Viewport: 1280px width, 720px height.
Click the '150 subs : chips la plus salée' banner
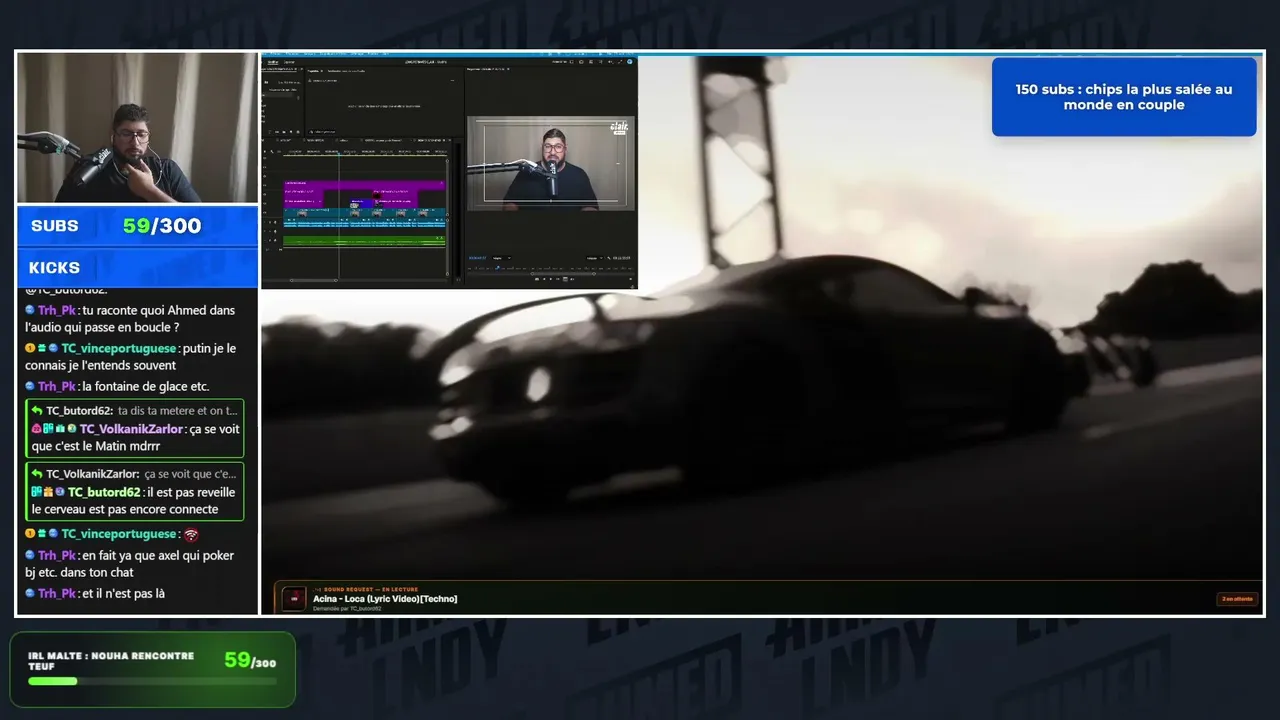point(1124,97)
